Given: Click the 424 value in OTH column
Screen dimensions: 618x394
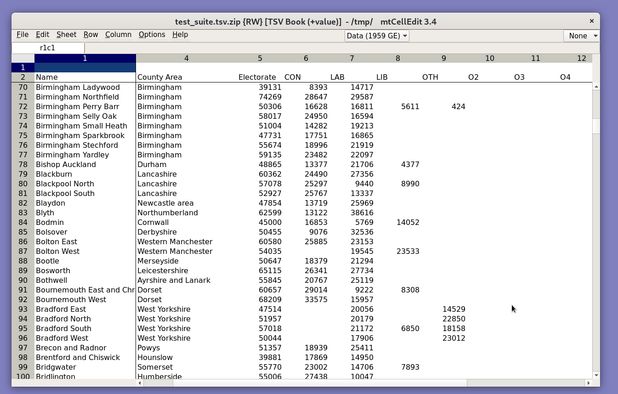Looking at the screenshot, I should pyautogui.click(x=444, y=106).
